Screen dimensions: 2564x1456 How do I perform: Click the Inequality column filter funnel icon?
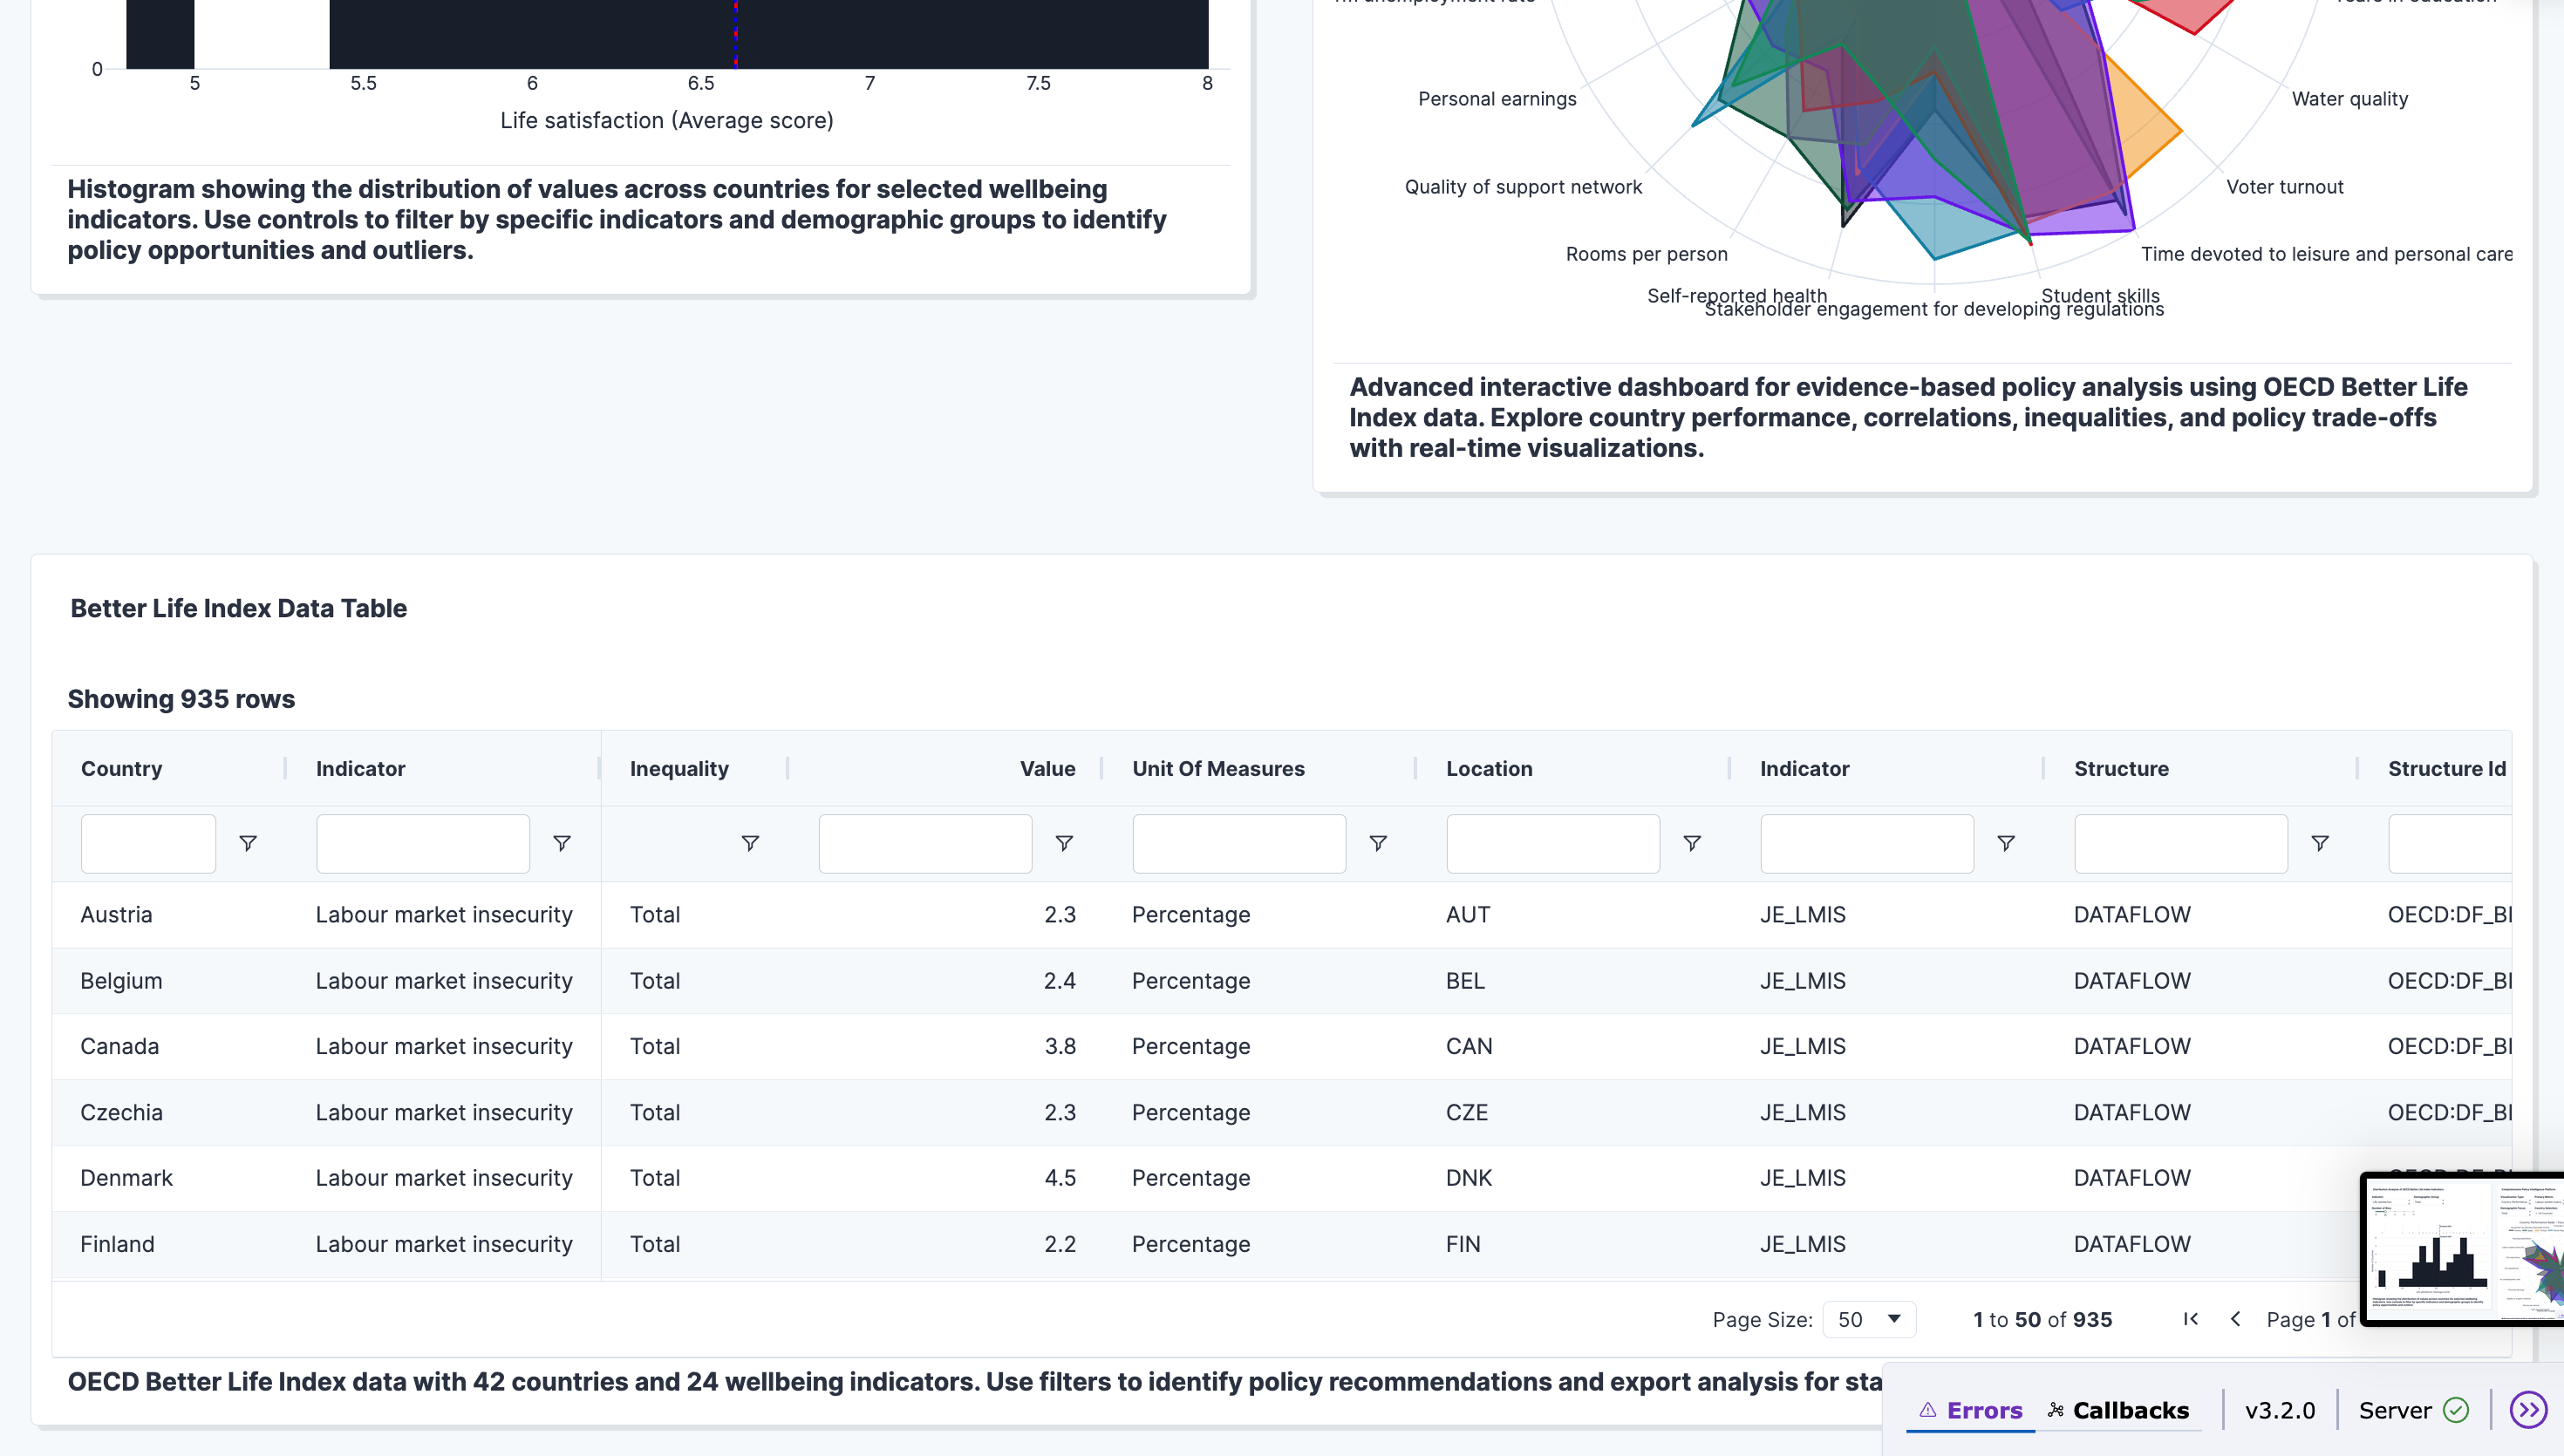click(x=750, y=843)
